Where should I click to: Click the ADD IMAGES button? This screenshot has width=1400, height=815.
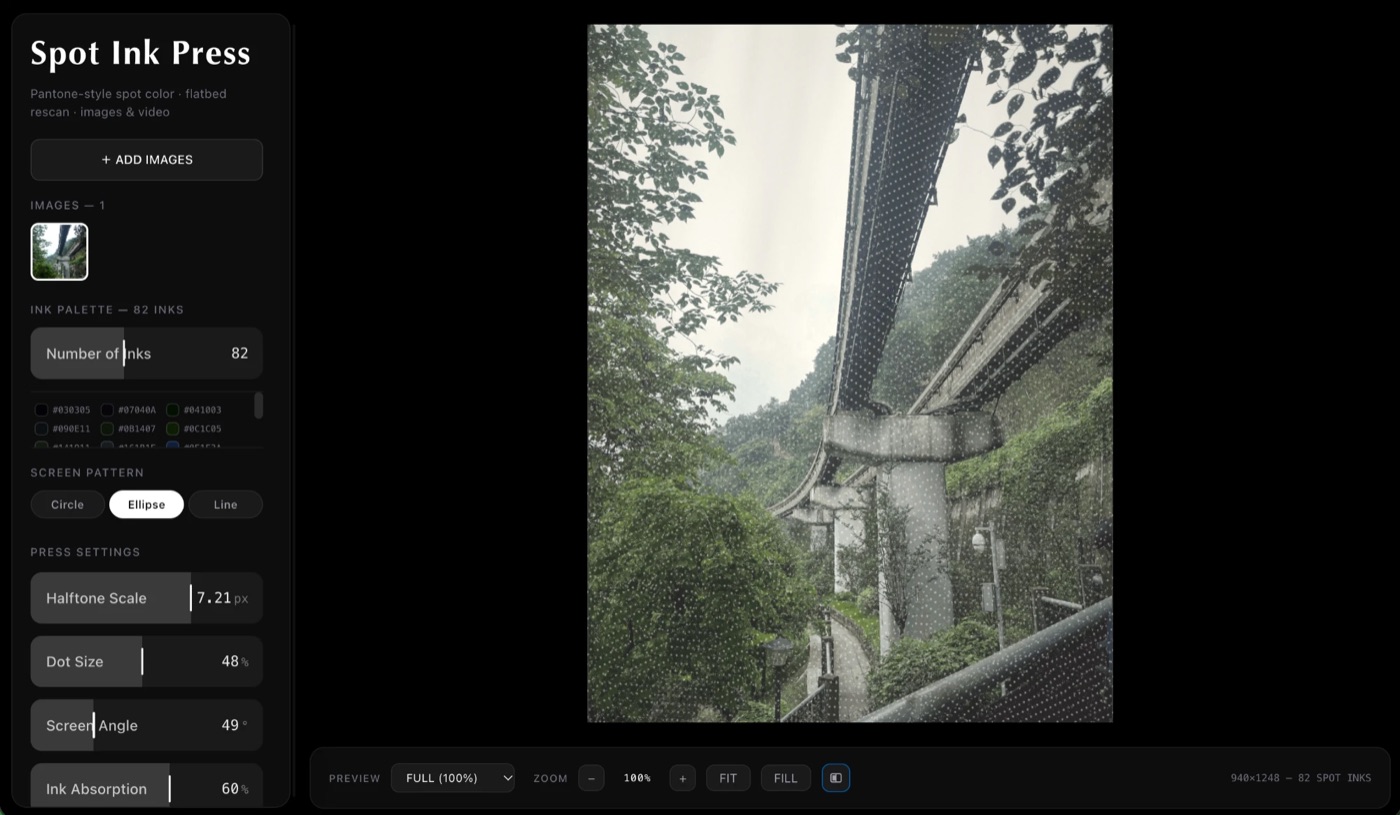point(147,160)
